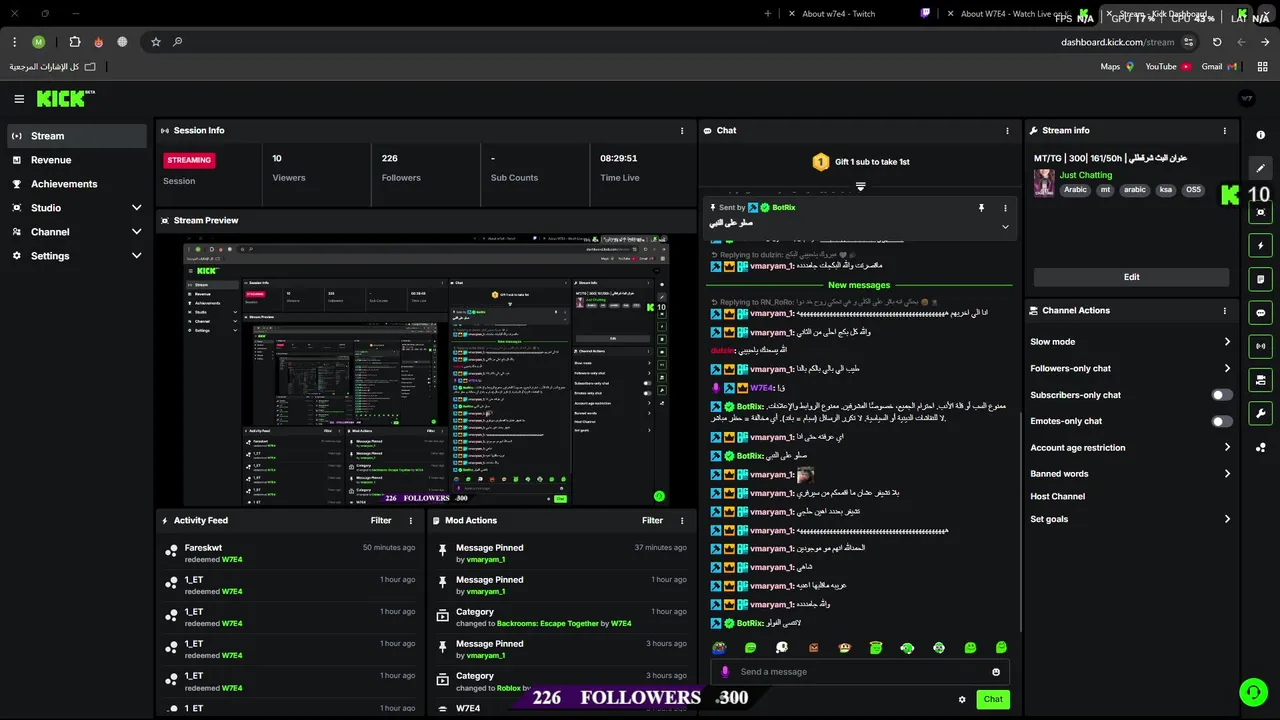Go to Achievements in the sidebar

coord(76,184)
